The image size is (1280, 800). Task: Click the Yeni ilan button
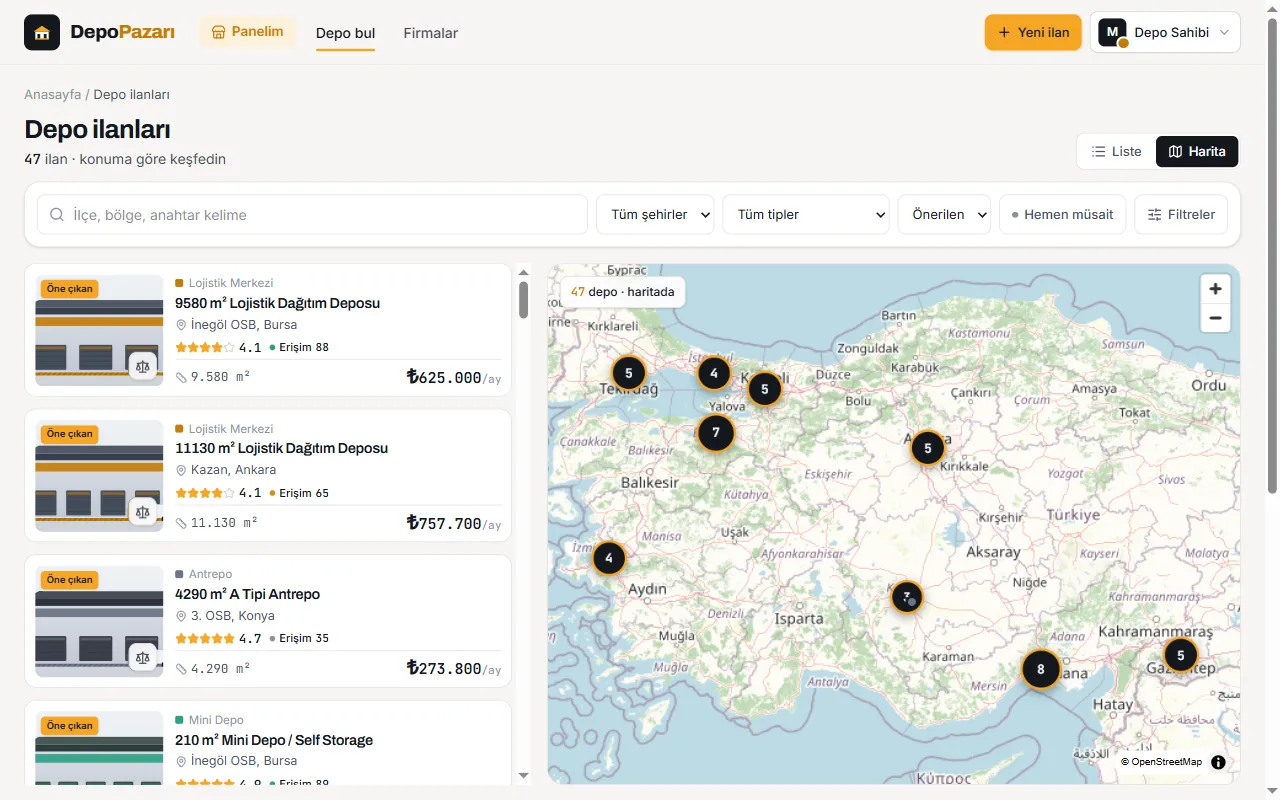1033,32
